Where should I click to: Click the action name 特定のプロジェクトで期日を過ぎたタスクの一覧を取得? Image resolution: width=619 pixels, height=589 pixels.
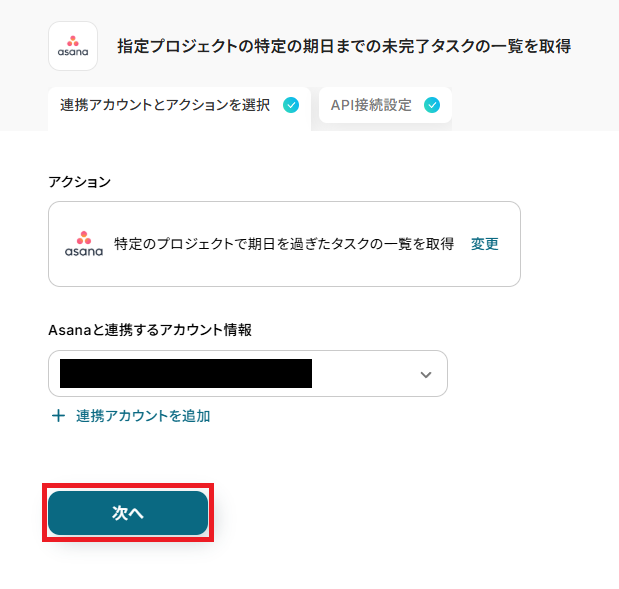click(284, 244)
